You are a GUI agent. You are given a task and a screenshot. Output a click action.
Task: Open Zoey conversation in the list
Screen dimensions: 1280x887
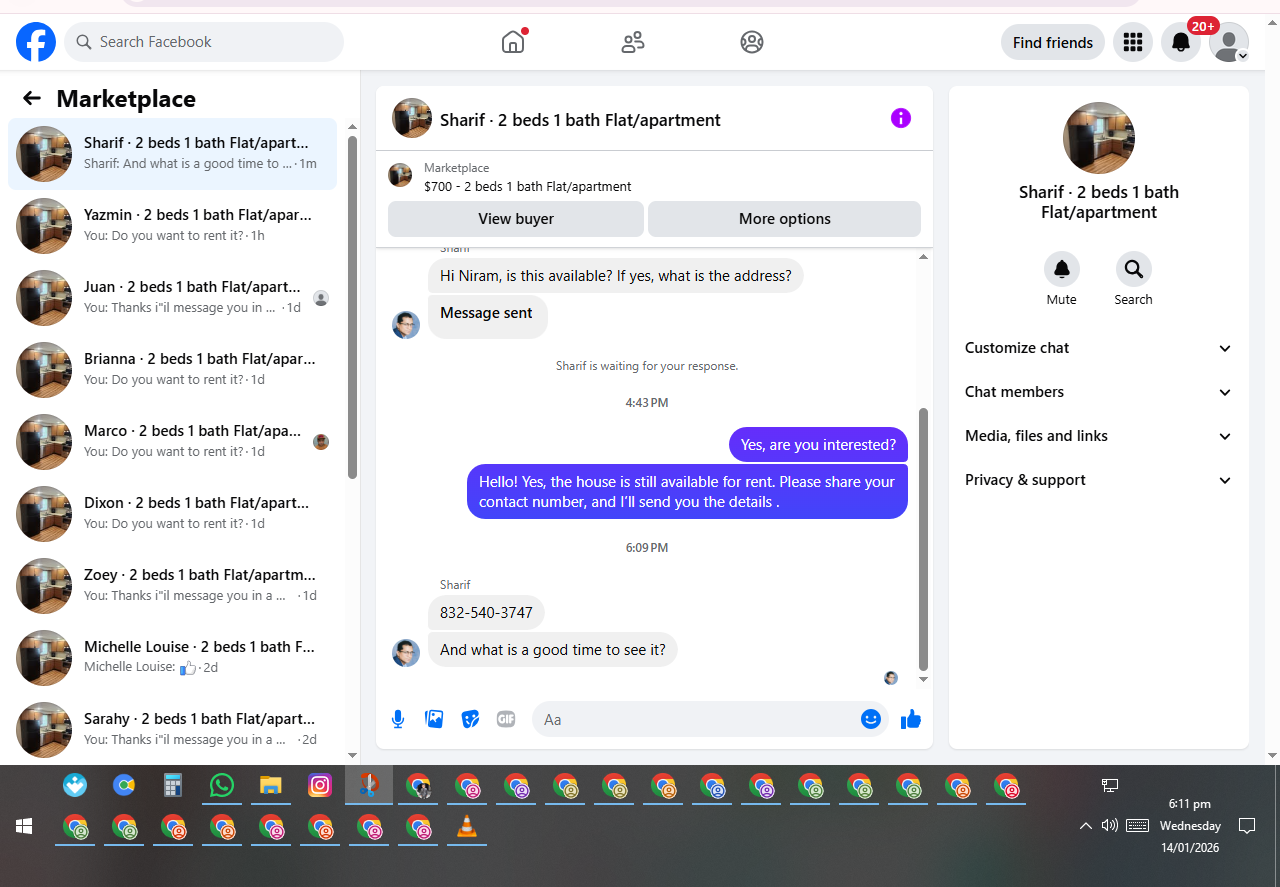(x=172, y=586)
